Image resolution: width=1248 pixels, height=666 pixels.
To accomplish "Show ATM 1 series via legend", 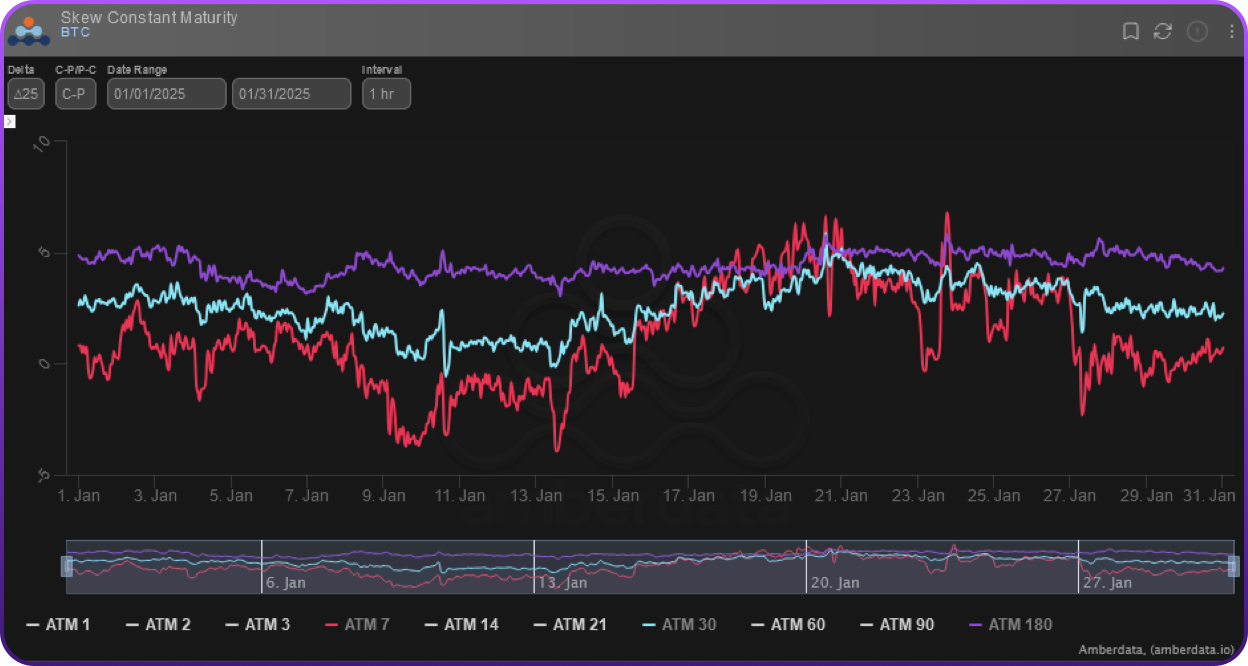I will [x=58, y=625].
